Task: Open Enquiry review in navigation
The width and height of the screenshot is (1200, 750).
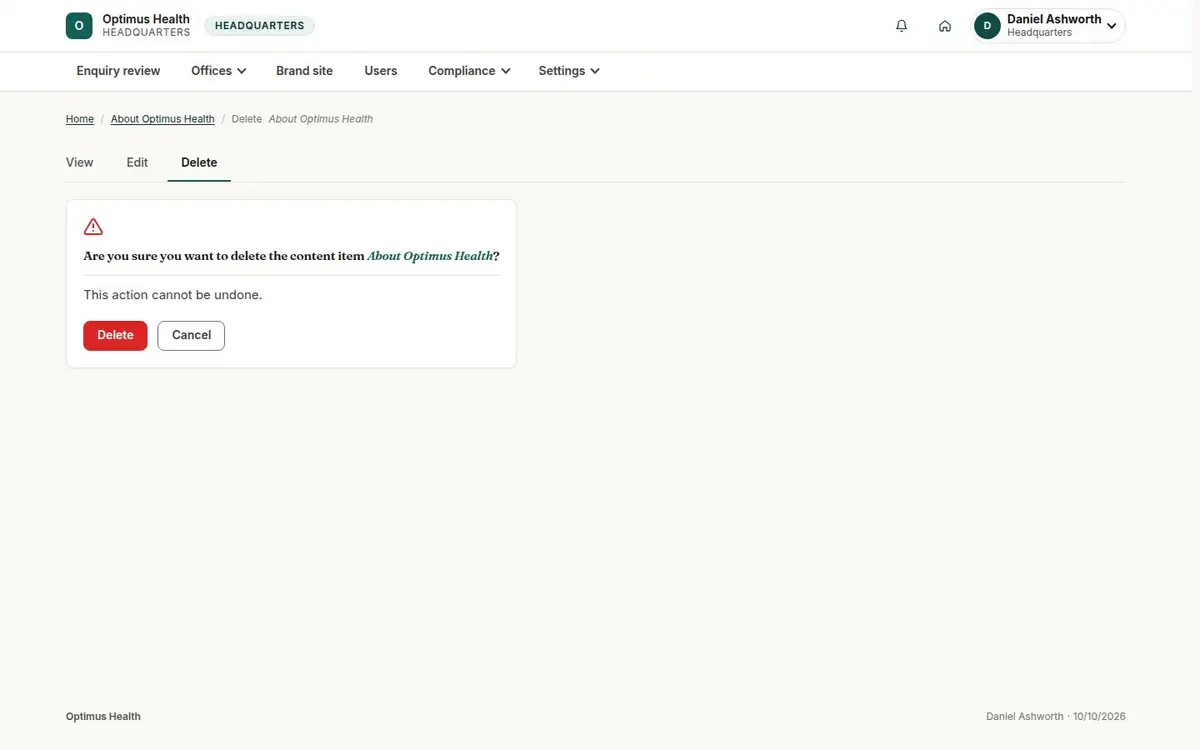Action: coord(118,71)
